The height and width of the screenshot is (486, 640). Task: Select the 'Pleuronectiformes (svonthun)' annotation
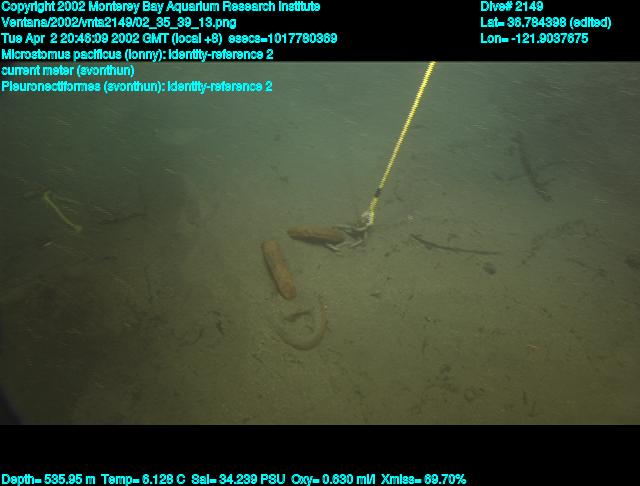[x=82, y=87]
